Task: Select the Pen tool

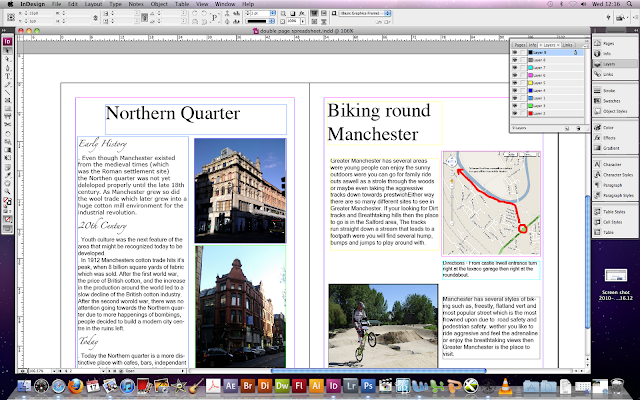Action: tap(7, 68)
